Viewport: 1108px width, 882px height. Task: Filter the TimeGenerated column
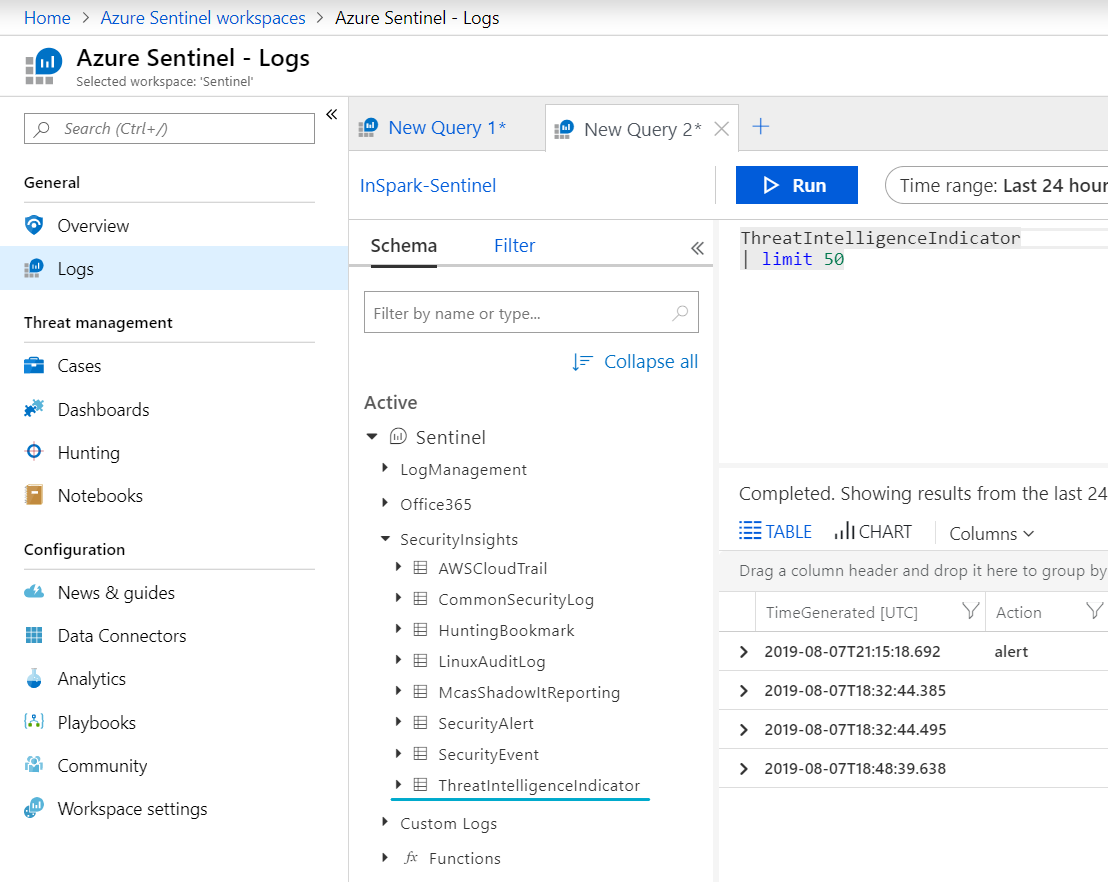[971, 611]
